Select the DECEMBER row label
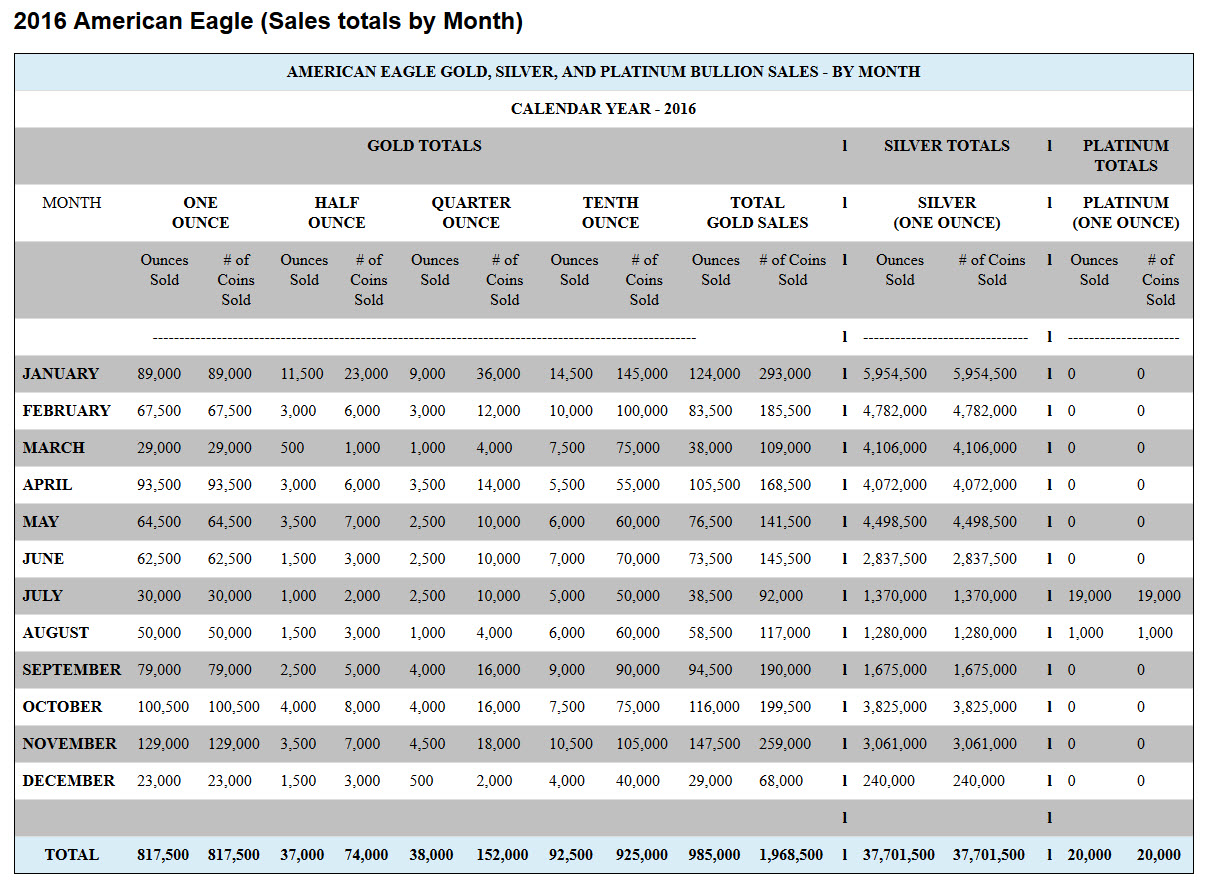The image size is (1206, 883). point(69,781)
